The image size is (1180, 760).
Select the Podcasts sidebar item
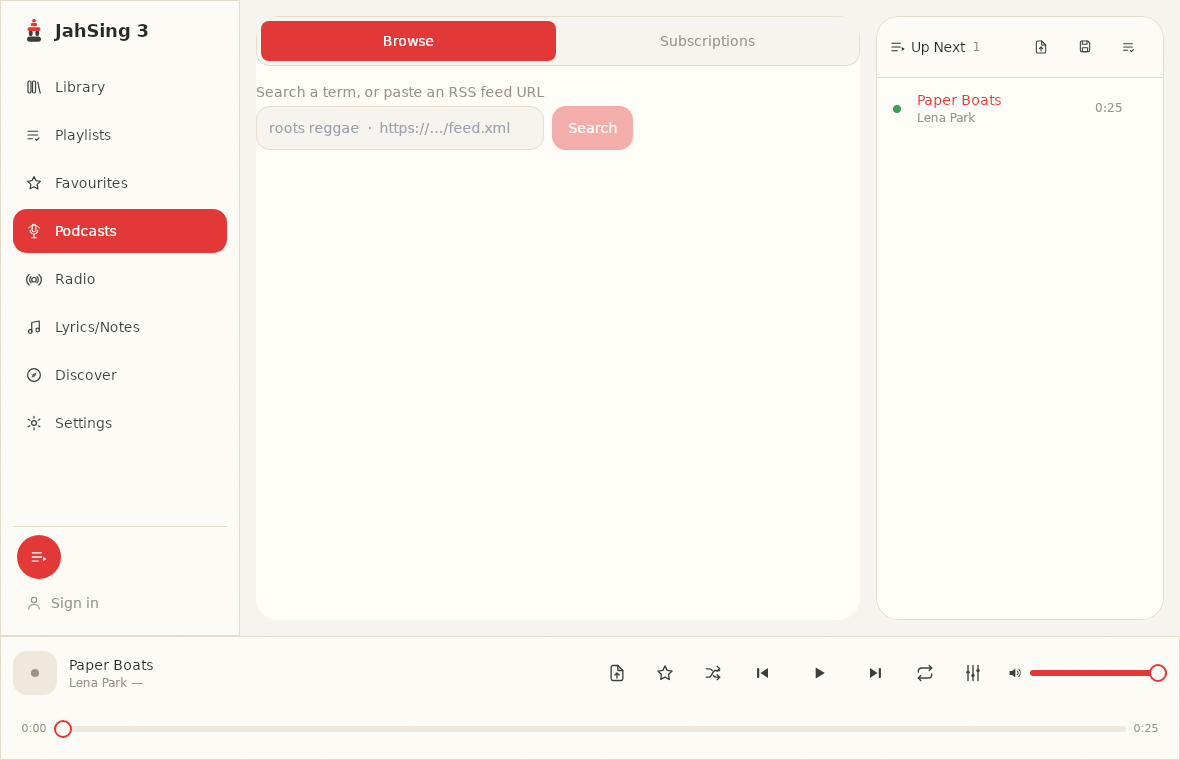click(120, 231)
